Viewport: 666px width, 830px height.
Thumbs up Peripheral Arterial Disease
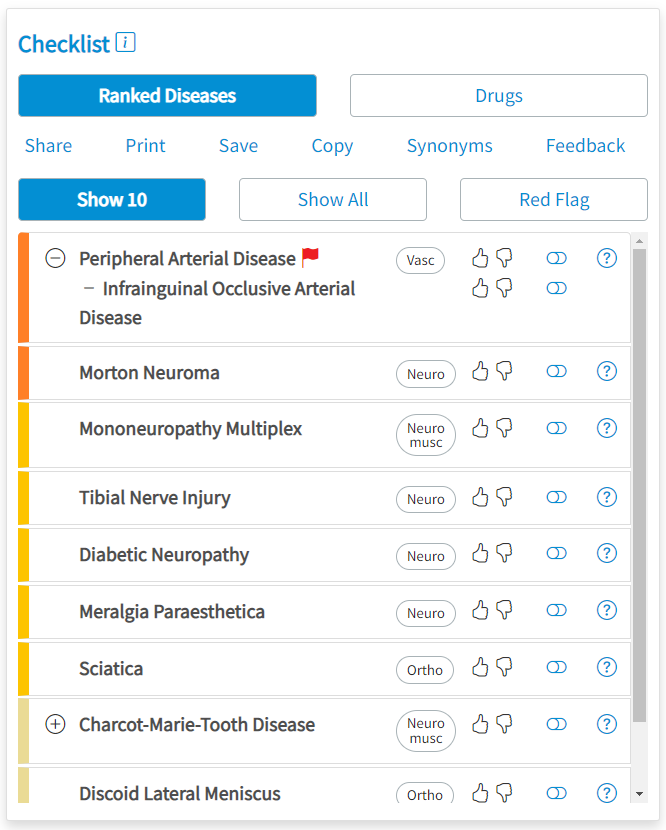coord(480,258)
